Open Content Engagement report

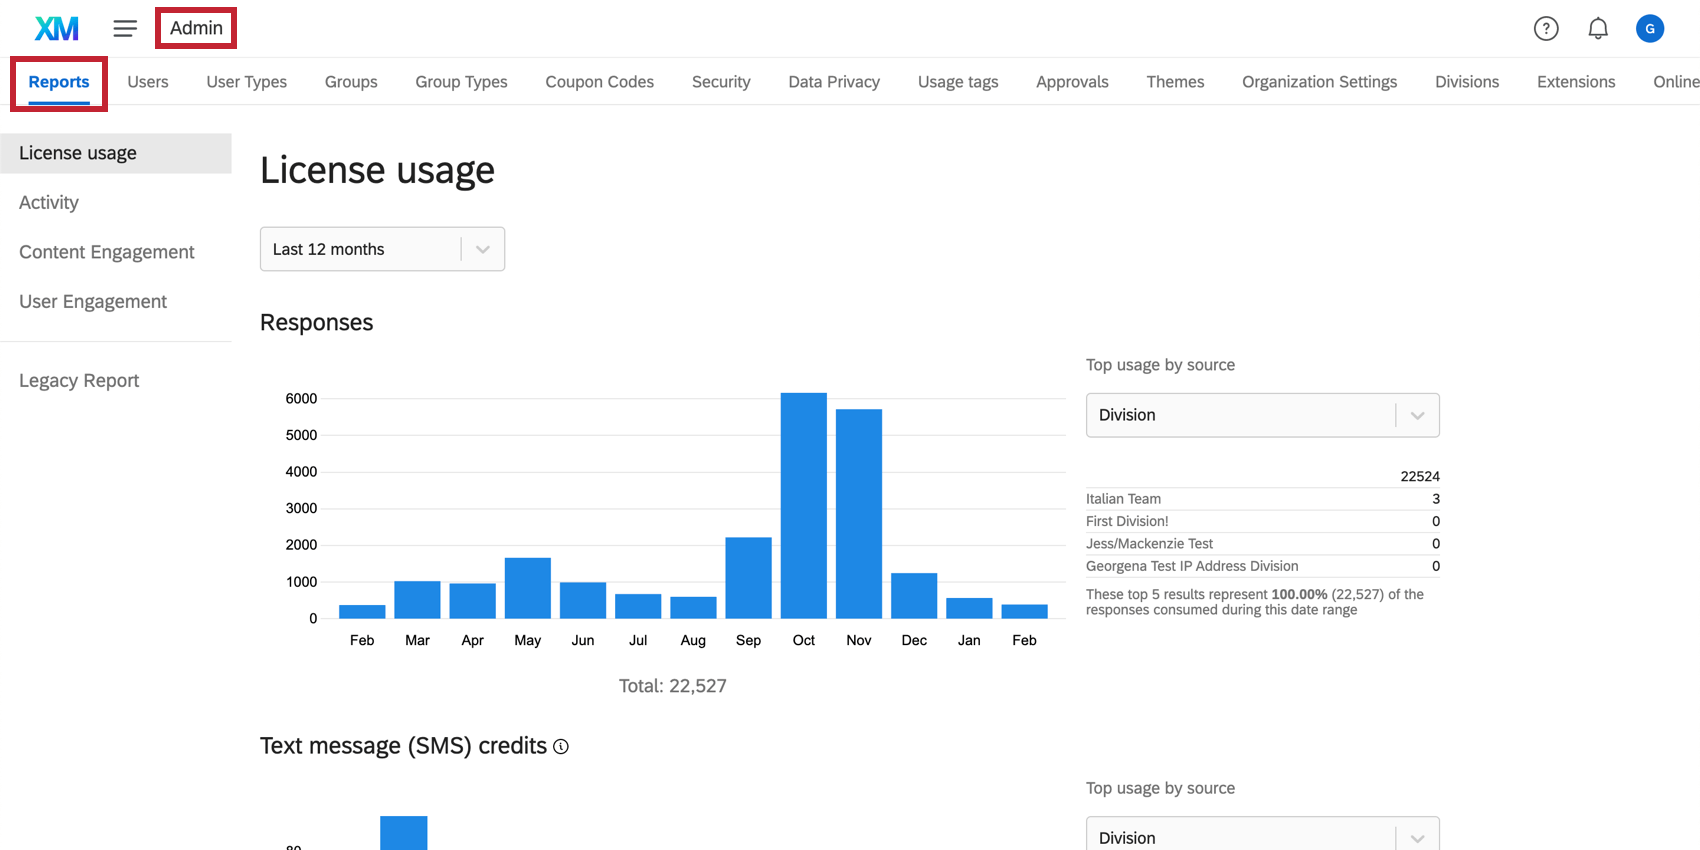(107, 252)
